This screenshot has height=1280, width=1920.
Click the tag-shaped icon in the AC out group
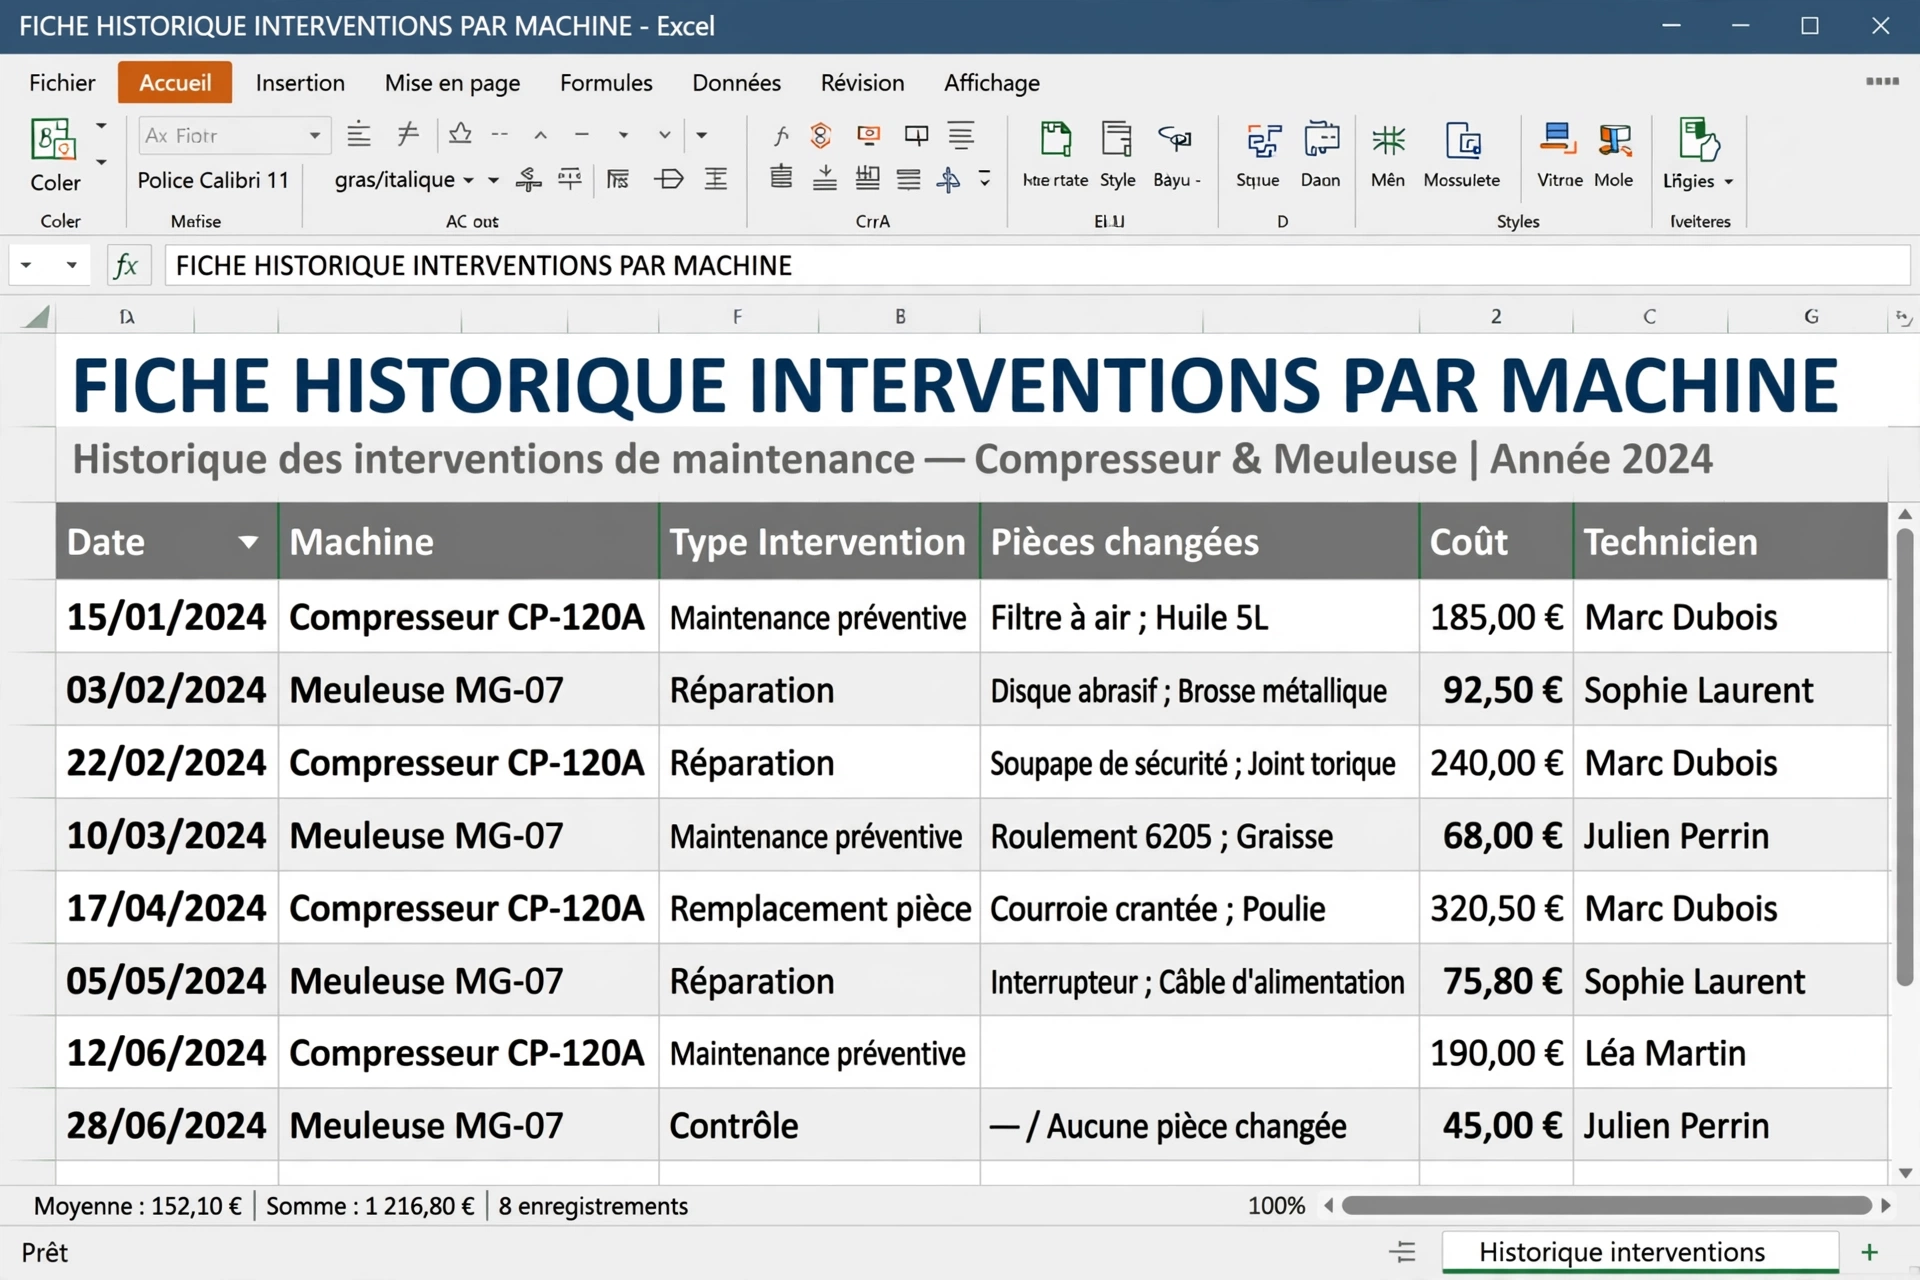[x=668, y=180]
